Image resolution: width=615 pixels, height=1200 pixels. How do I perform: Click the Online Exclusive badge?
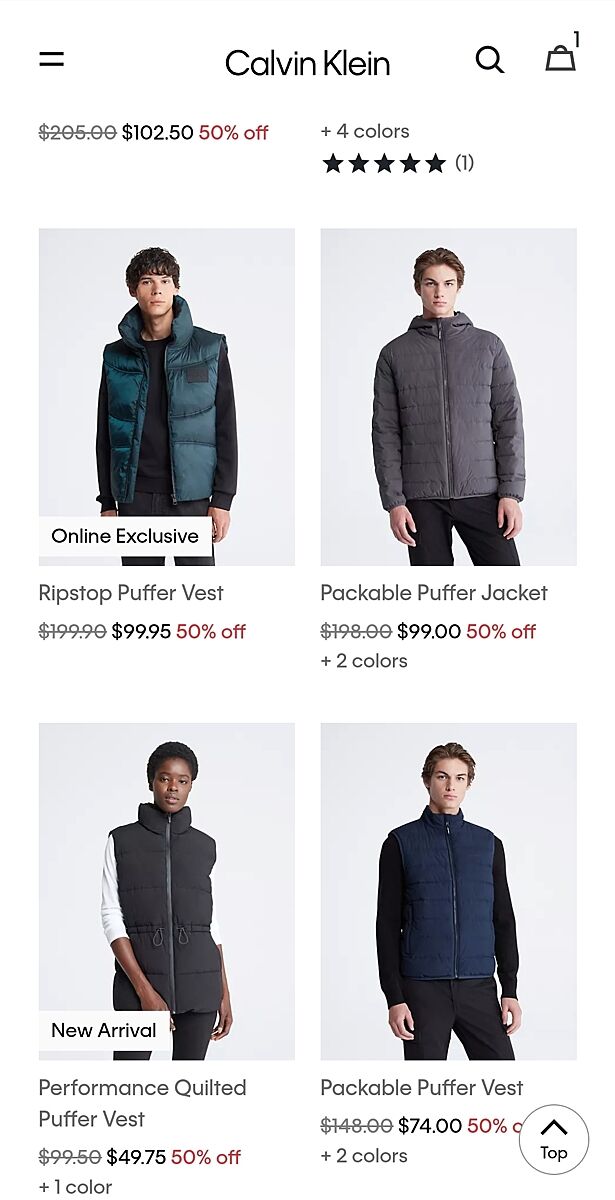(x=125, y=536)
